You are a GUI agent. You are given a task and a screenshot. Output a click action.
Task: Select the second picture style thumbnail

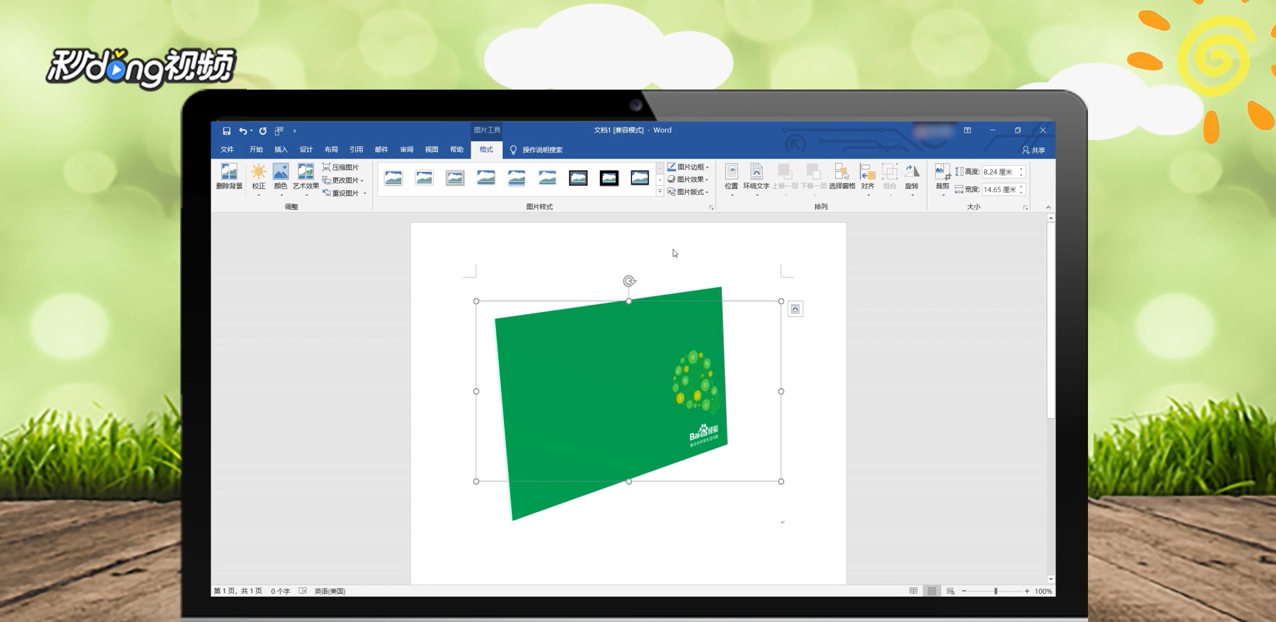tap(424, 178)
